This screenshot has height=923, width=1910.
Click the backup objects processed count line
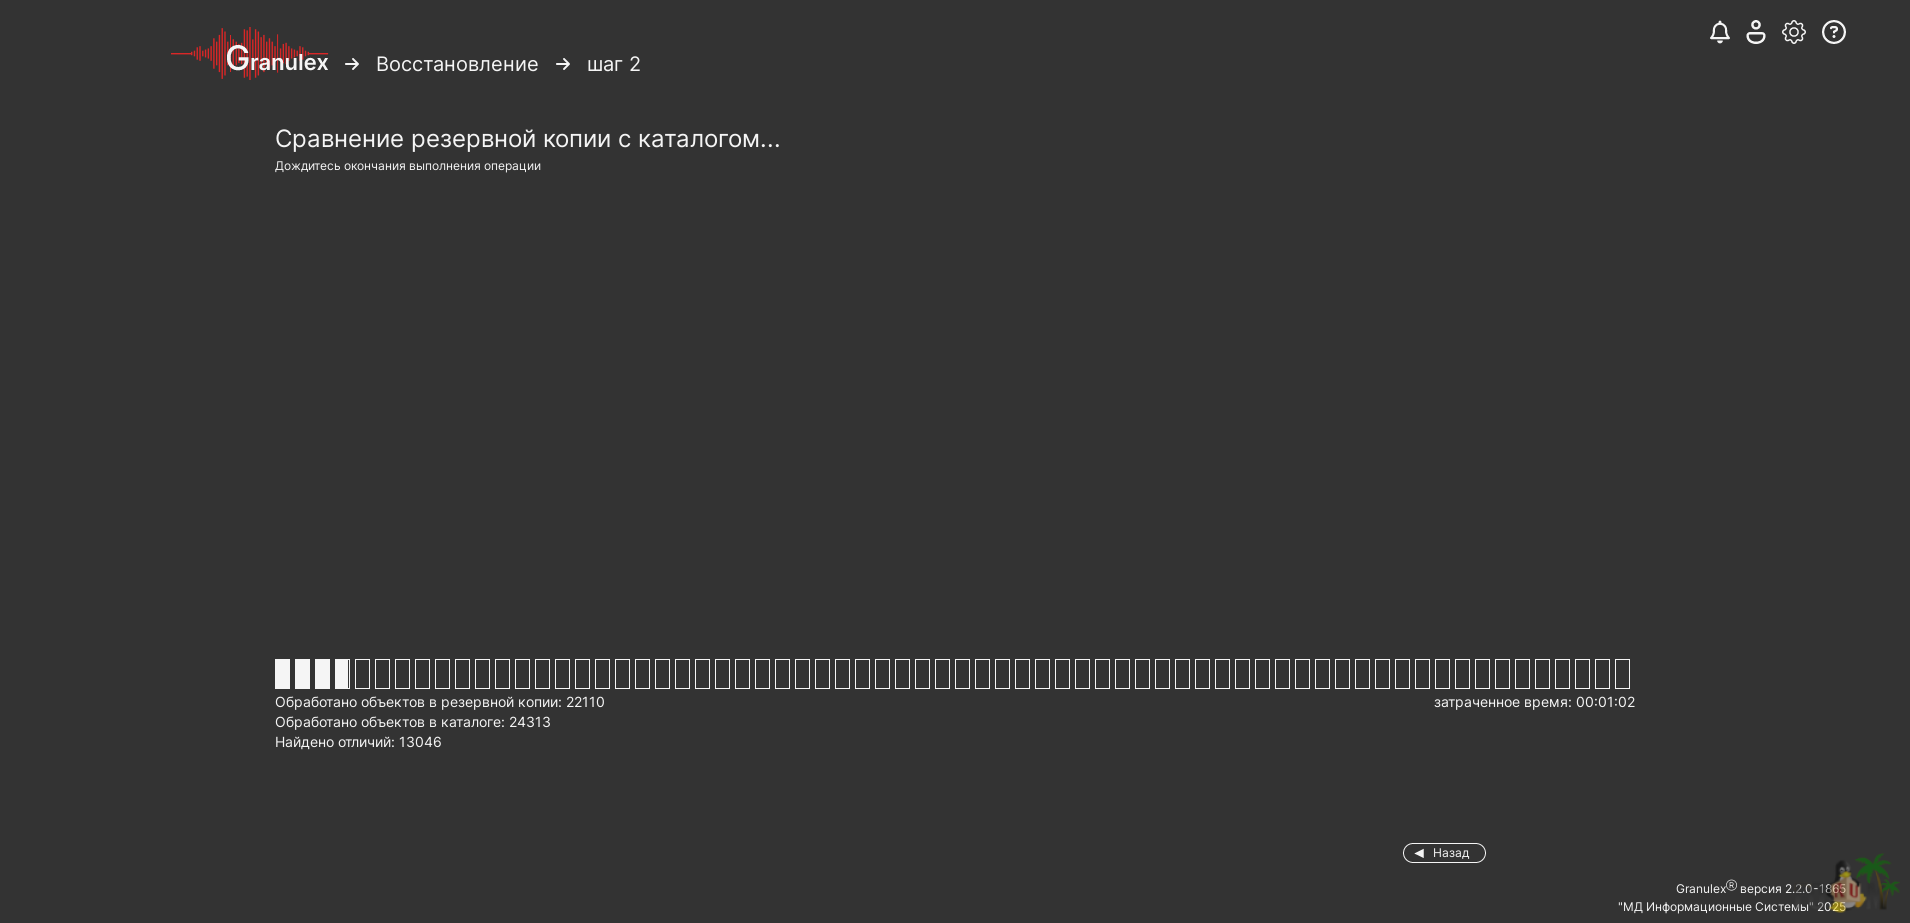[x=439, y=702]
